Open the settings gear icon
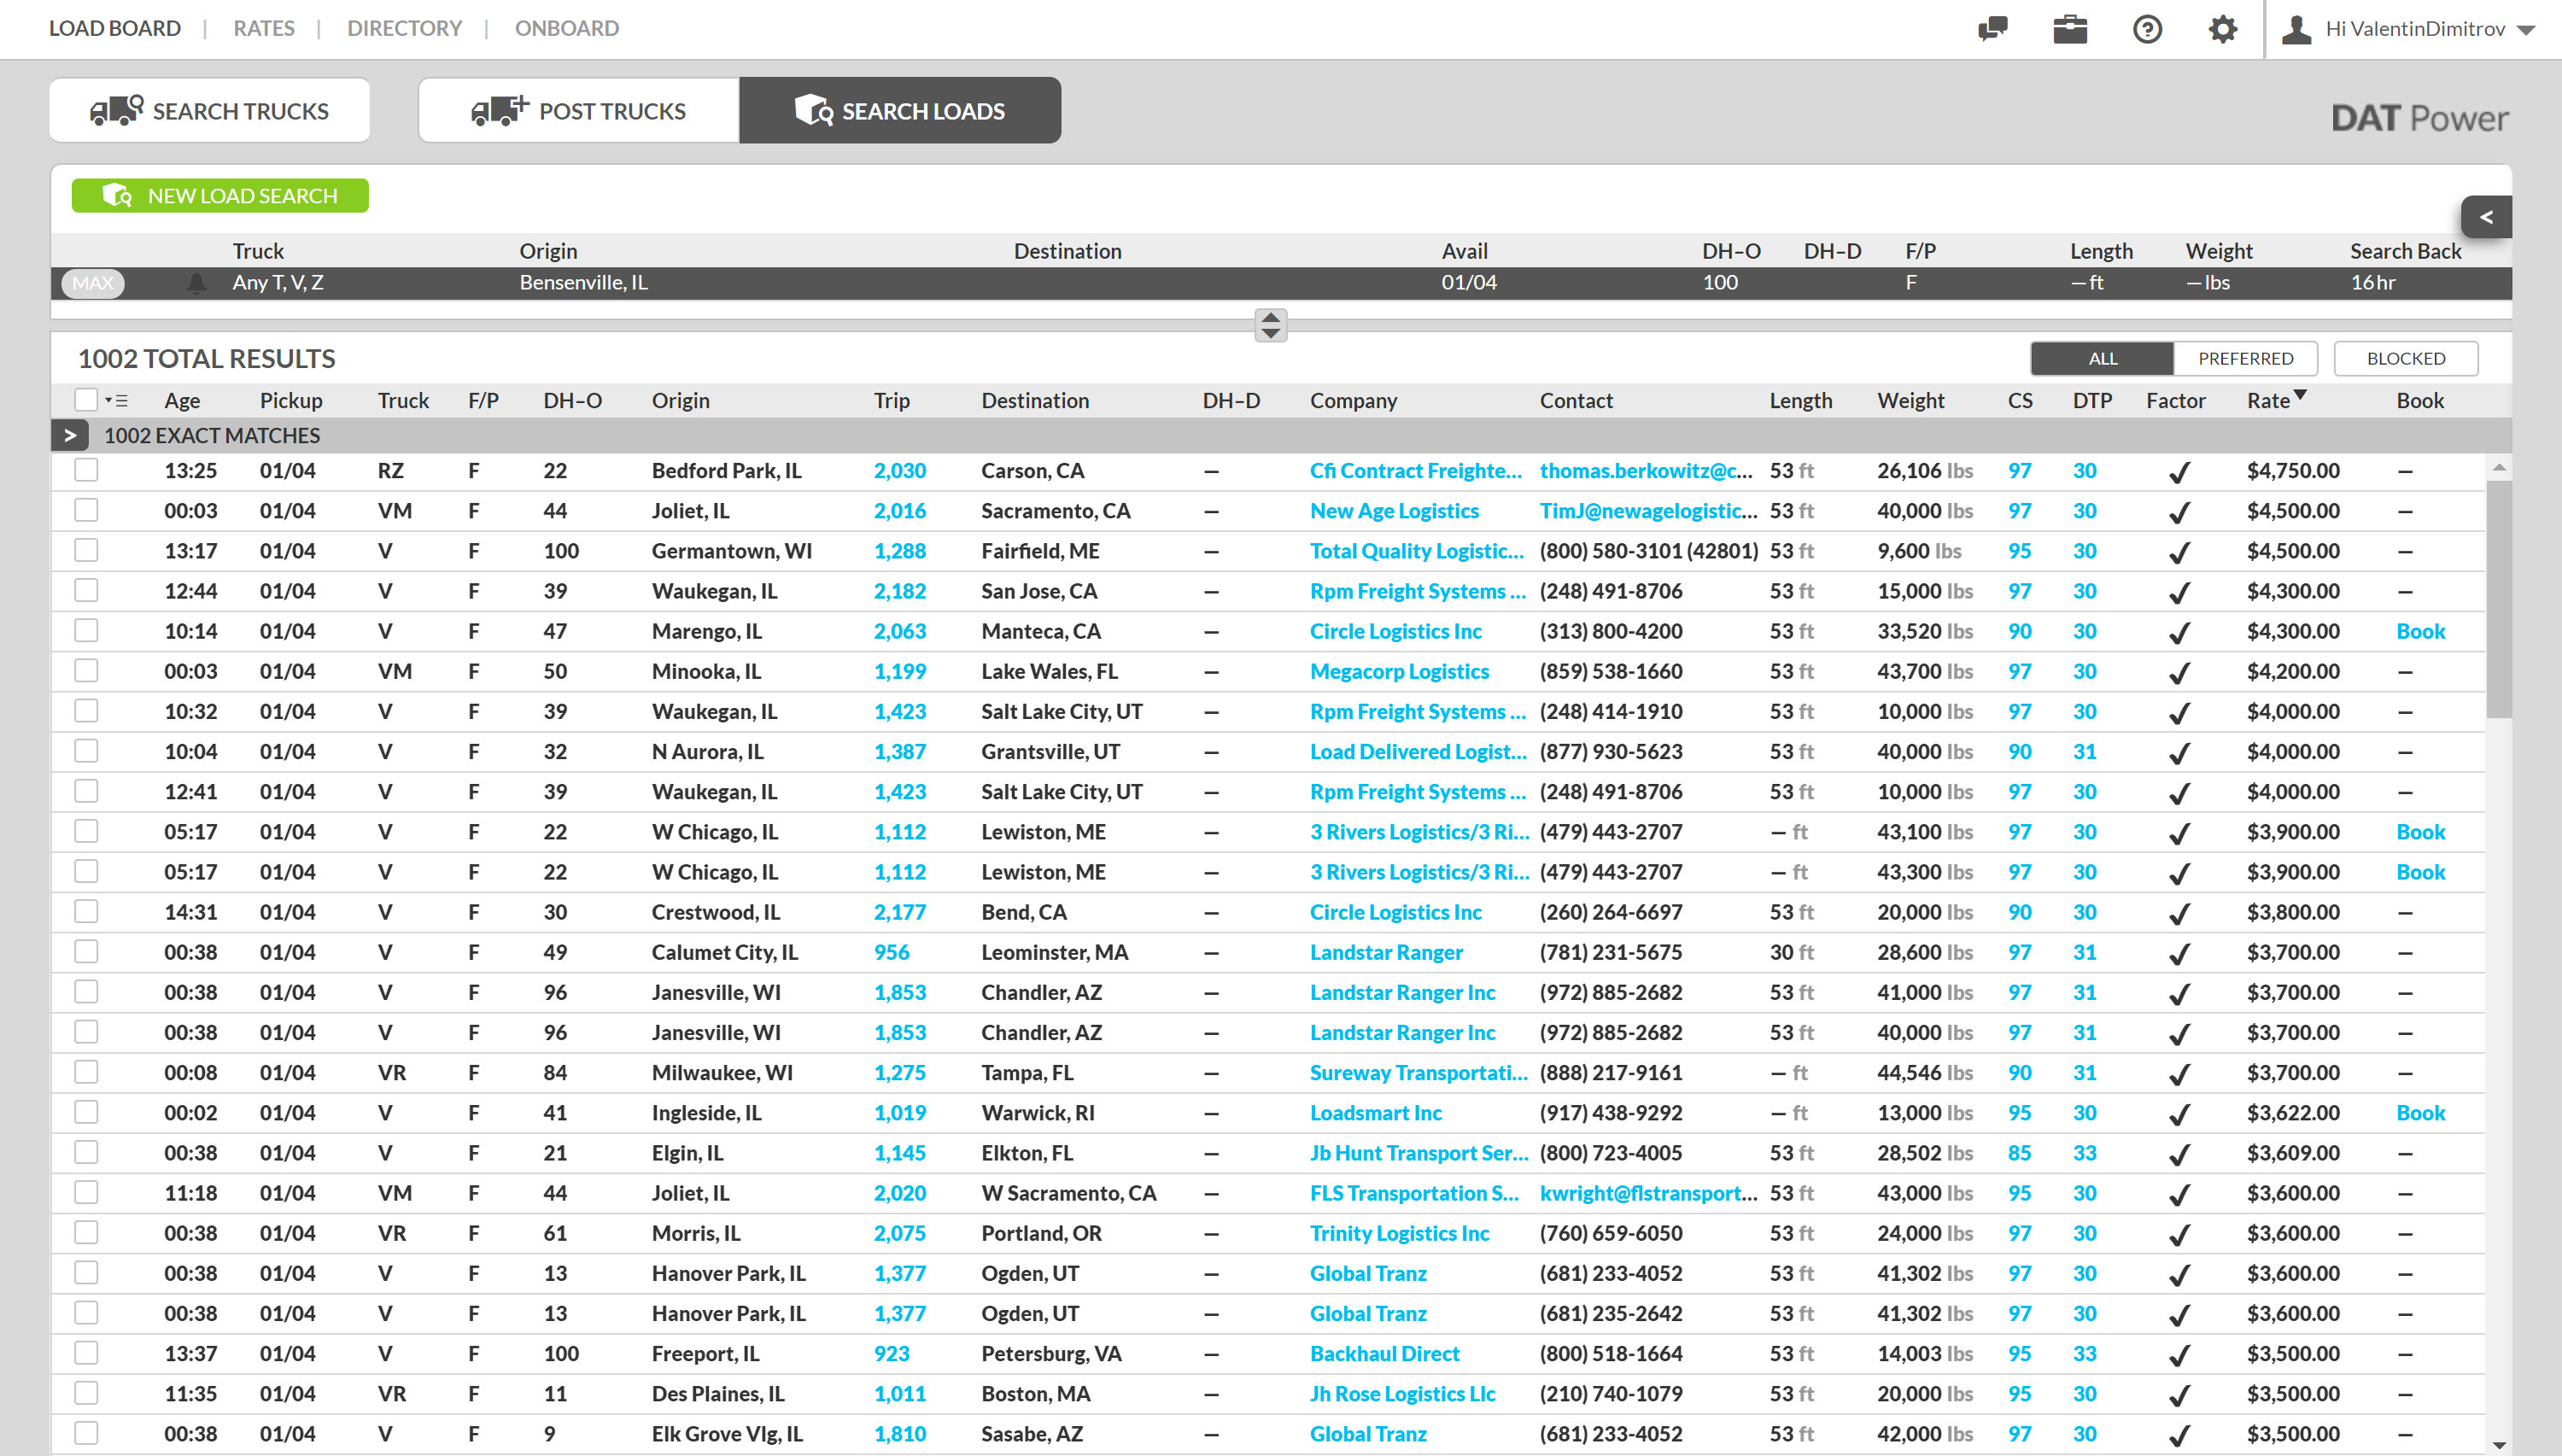Image resolution: width=2562 pixels, height=1456 pixels. pyautogui.click(x=2222, y=28)
